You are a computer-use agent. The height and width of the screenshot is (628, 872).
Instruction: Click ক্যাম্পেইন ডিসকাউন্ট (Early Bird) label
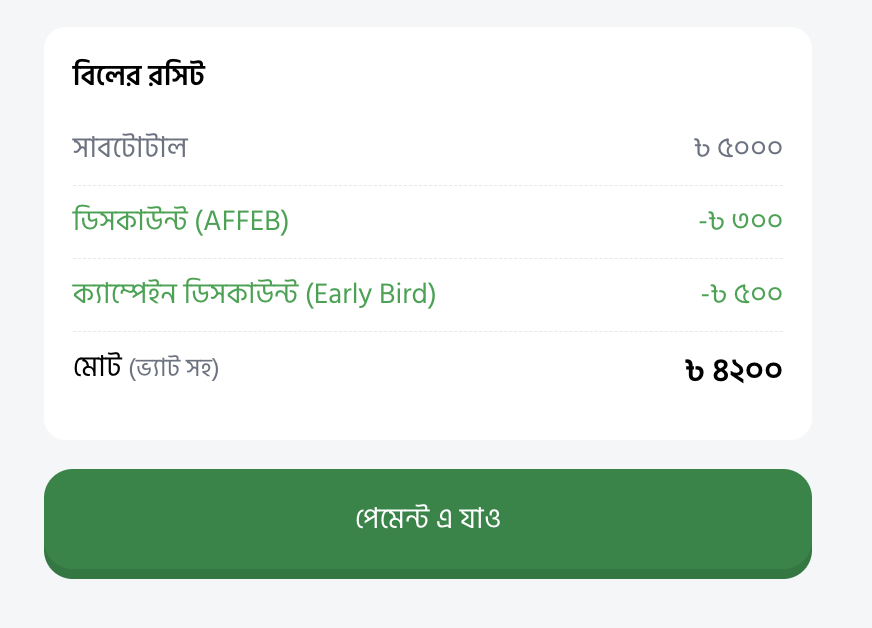tap(254, 293)
